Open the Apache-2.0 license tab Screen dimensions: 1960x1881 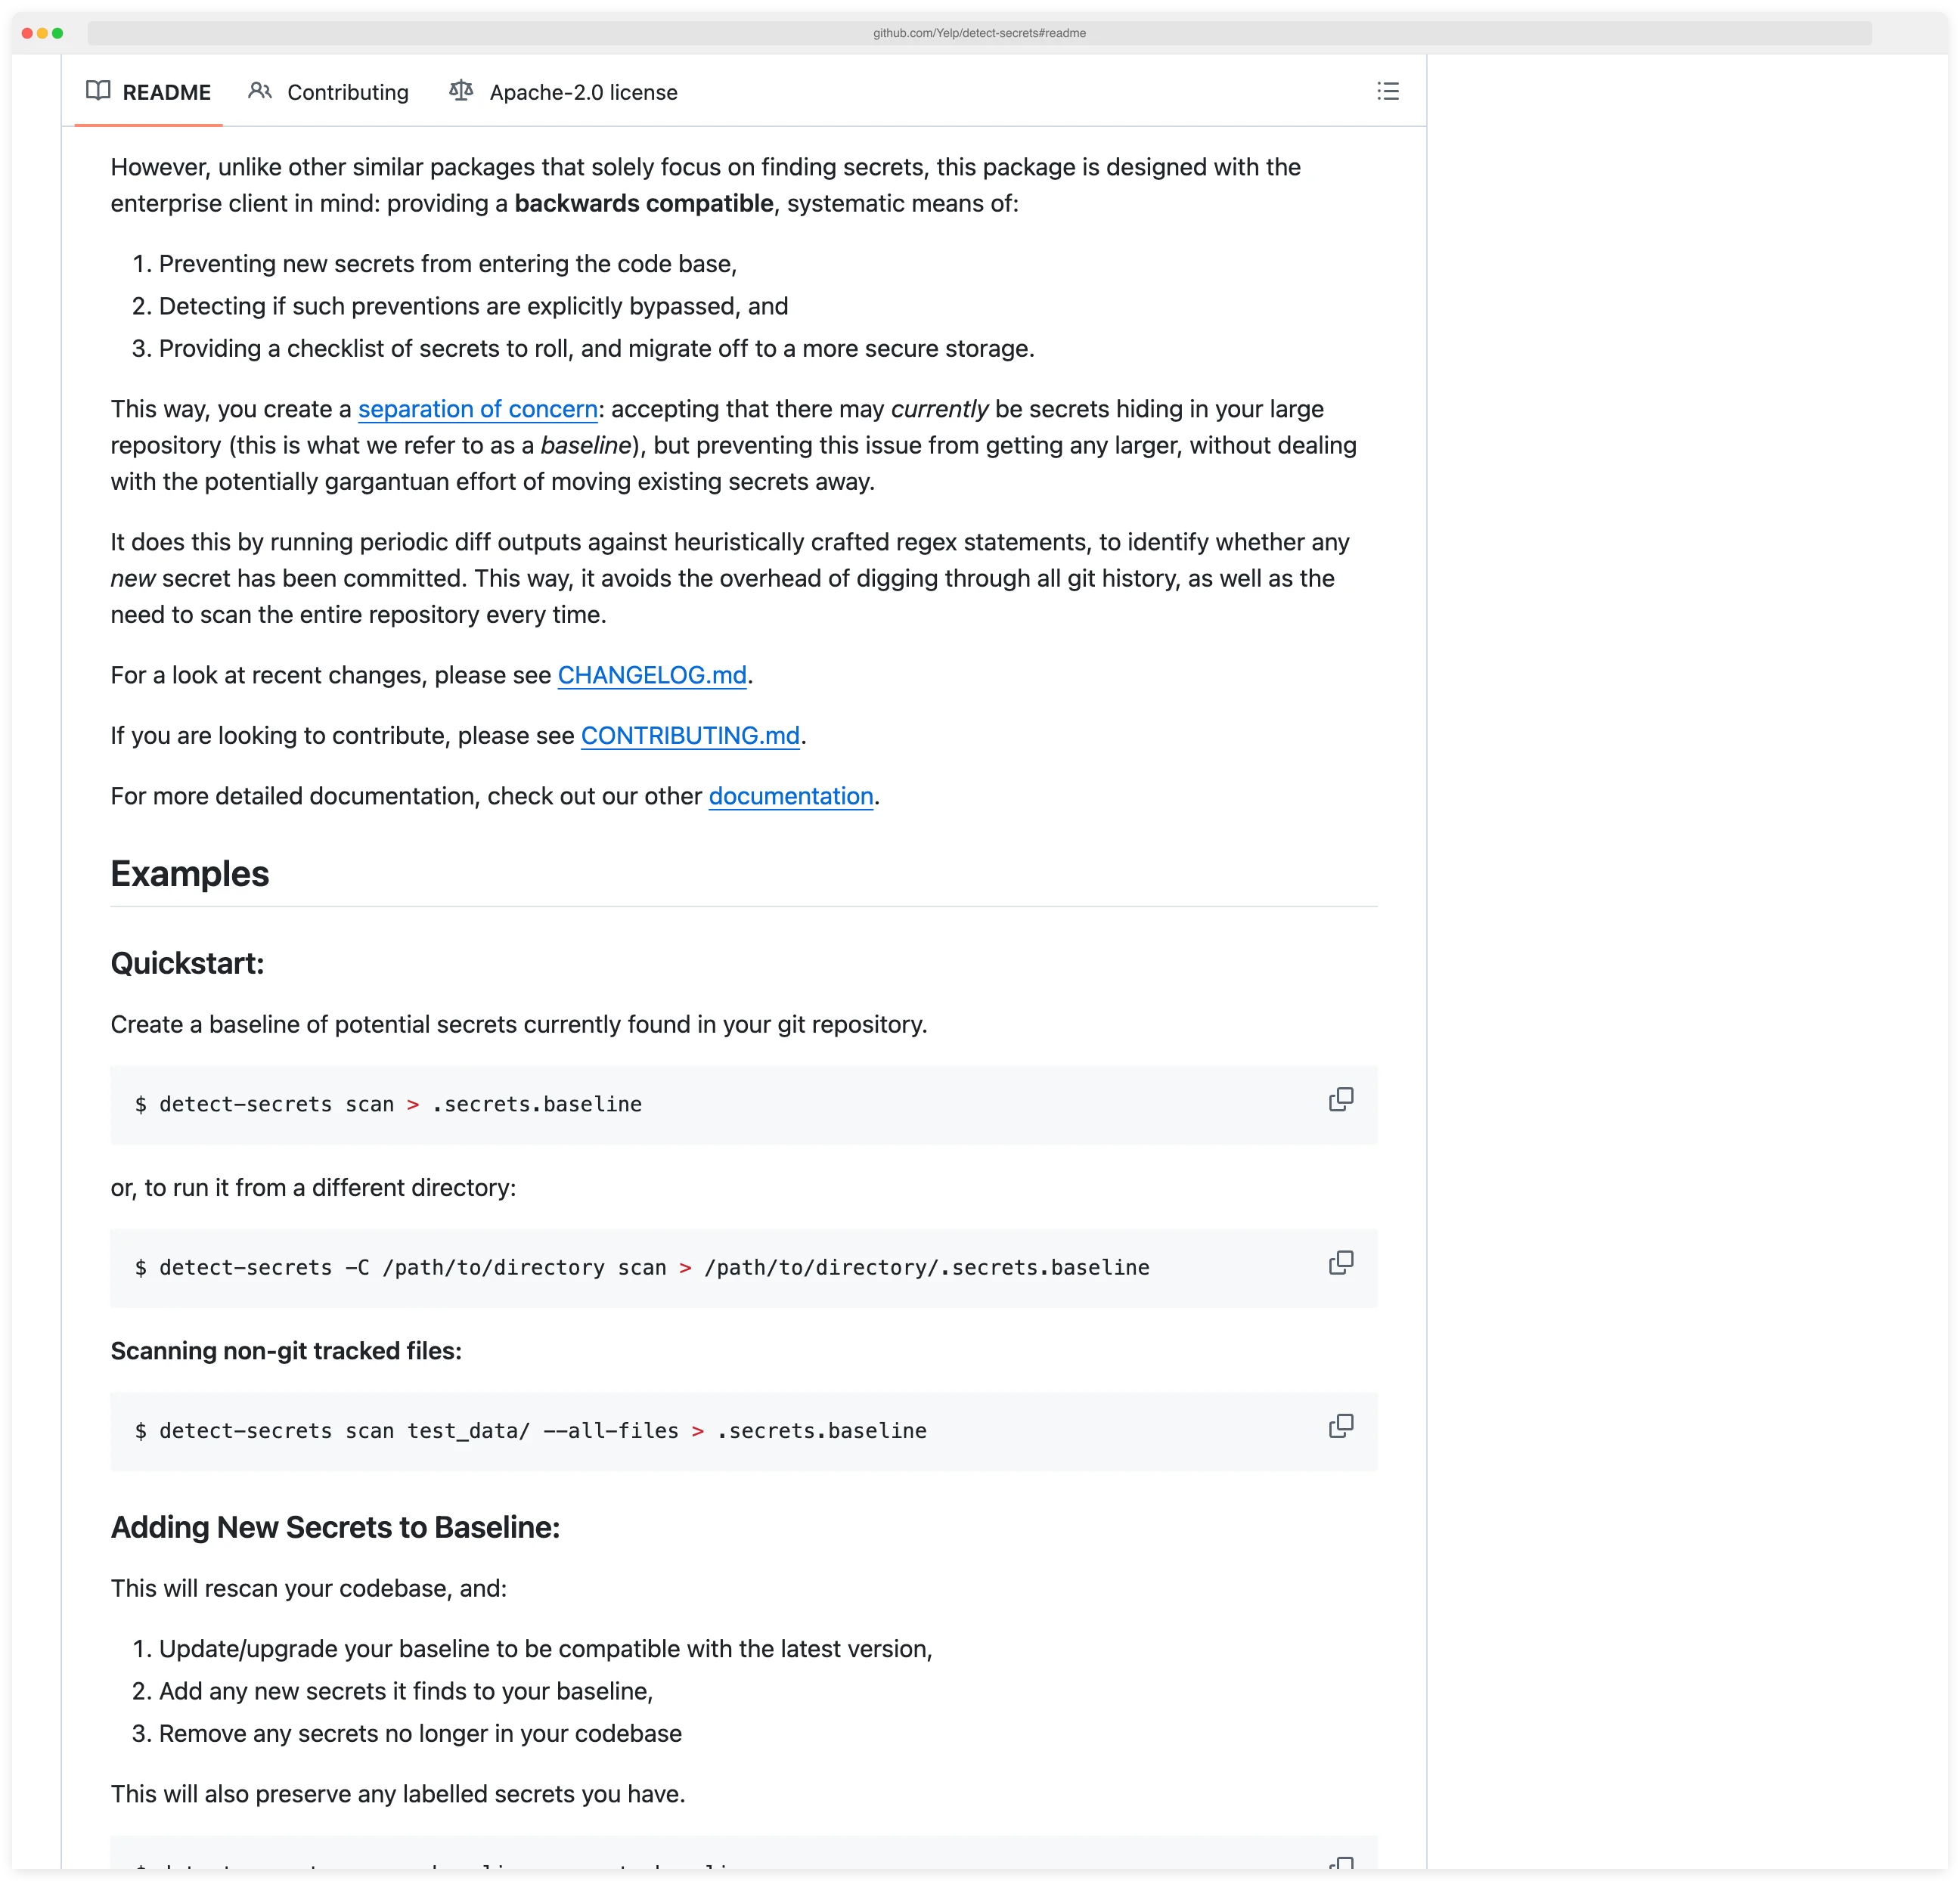click(584, 92)
